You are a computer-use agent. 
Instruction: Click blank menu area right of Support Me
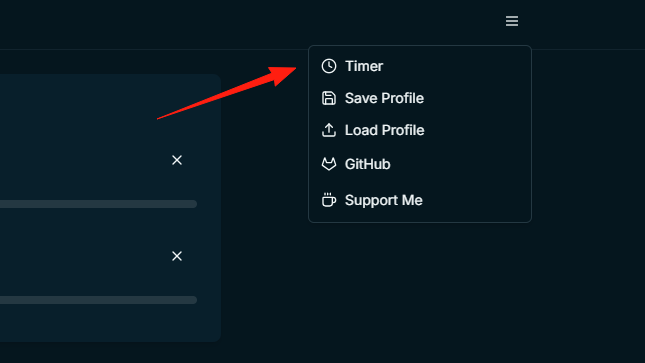tap(477, 200)
